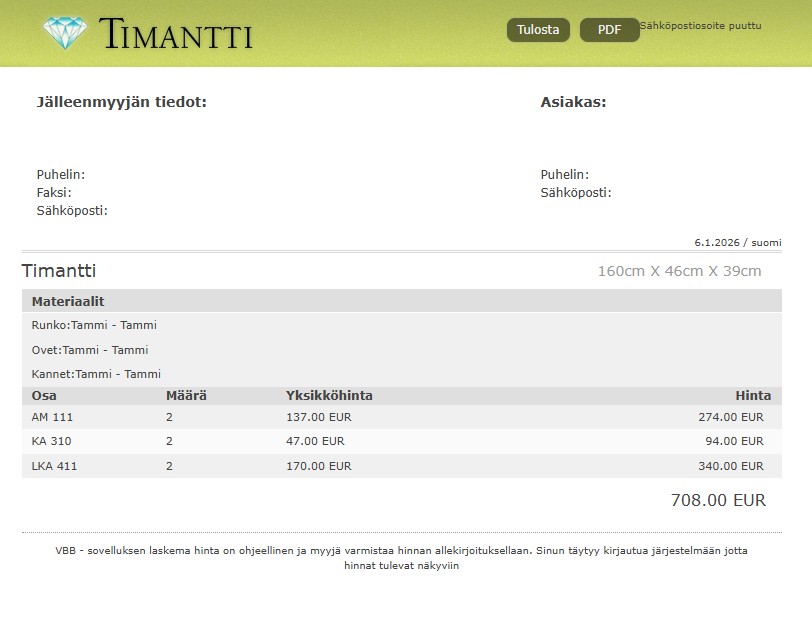812x636 pixels.
Task: Click the date and language text '6.1.2026 / suomi'
Action: [737, 243]
